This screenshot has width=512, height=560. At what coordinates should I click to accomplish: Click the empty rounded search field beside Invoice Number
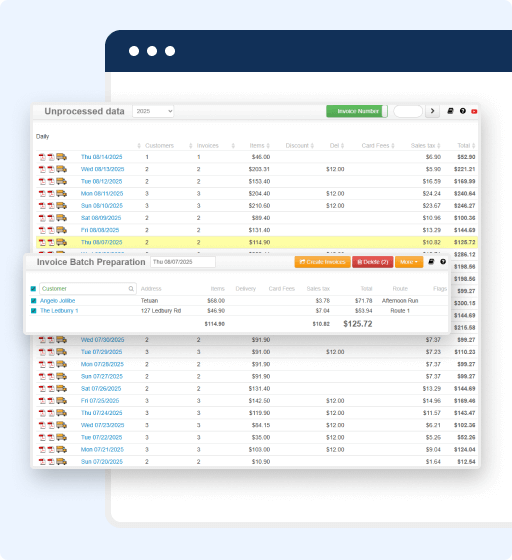tap(408, 111)
